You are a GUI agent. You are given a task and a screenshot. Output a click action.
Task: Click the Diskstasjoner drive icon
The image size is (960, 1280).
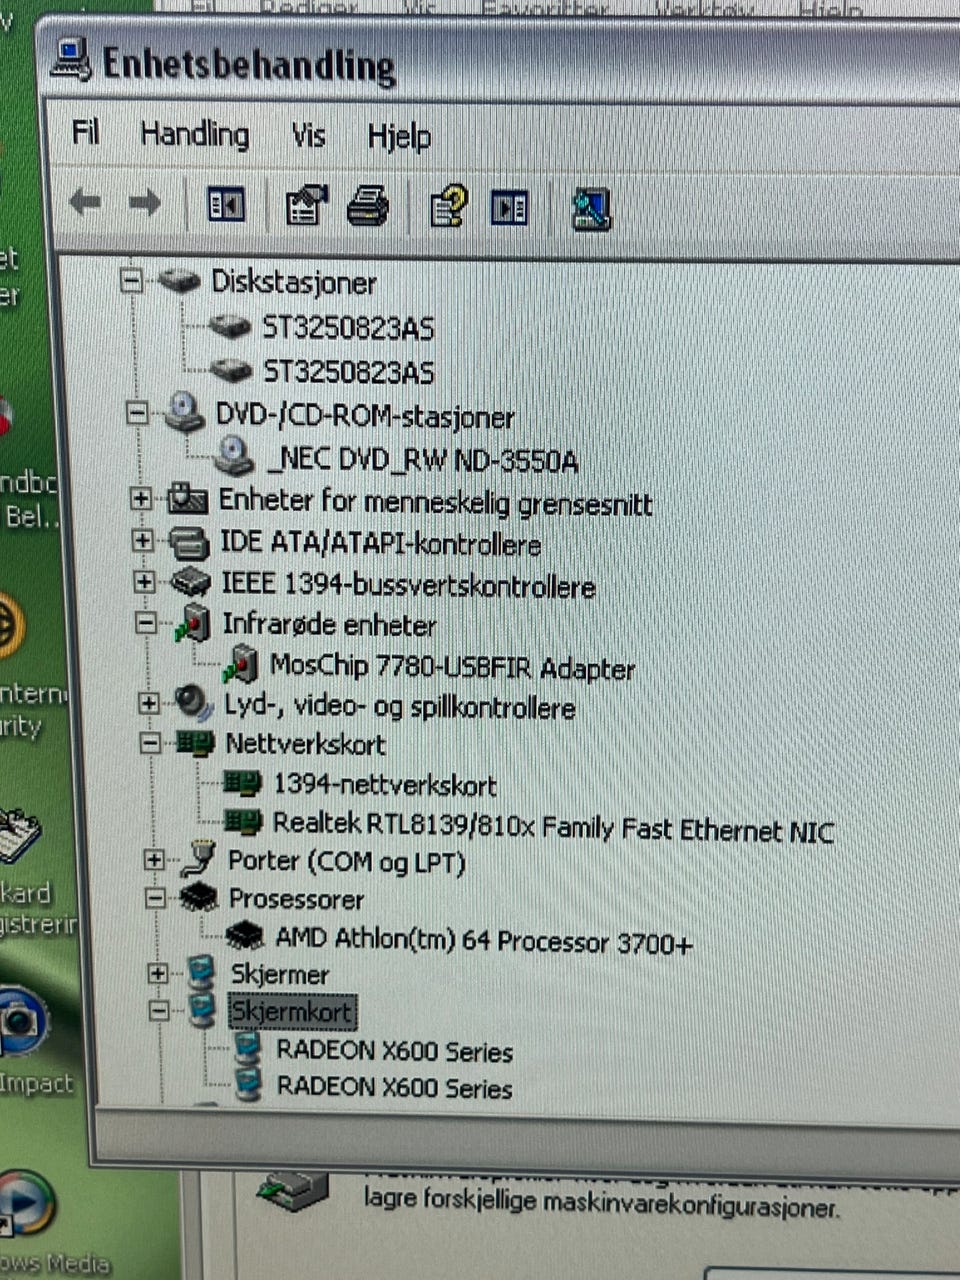(x=179, y=280)
